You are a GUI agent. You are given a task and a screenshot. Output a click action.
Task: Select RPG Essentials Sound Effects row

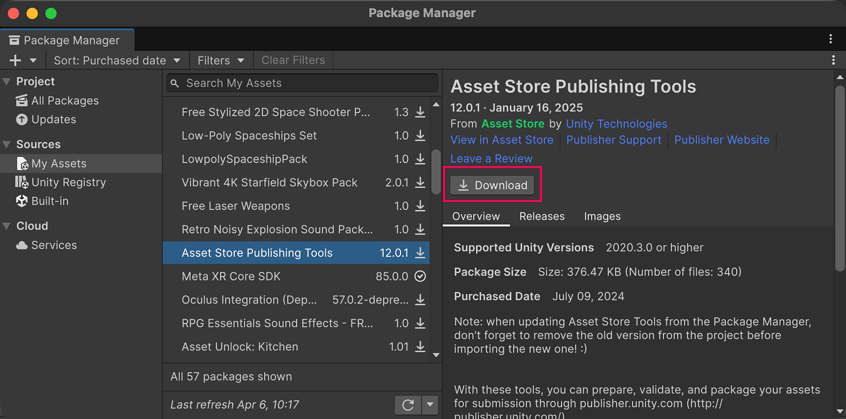point(296,323)
